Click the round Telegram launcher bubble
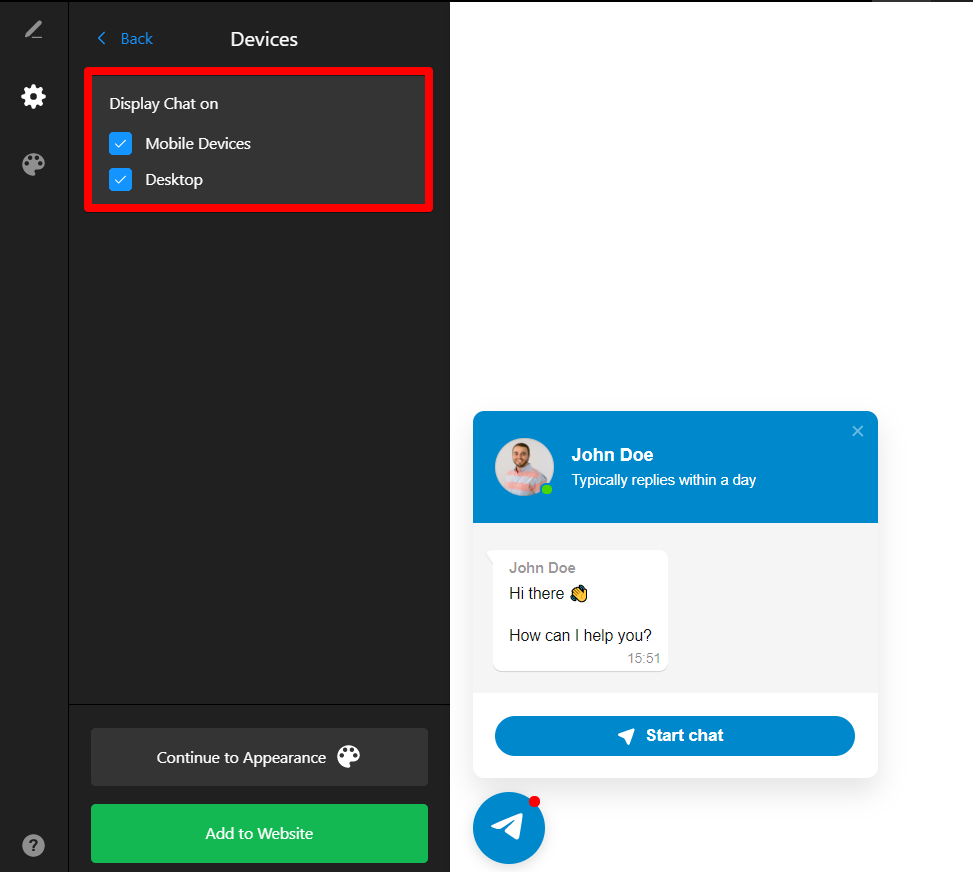973x872 pixels. coord(509,827)
